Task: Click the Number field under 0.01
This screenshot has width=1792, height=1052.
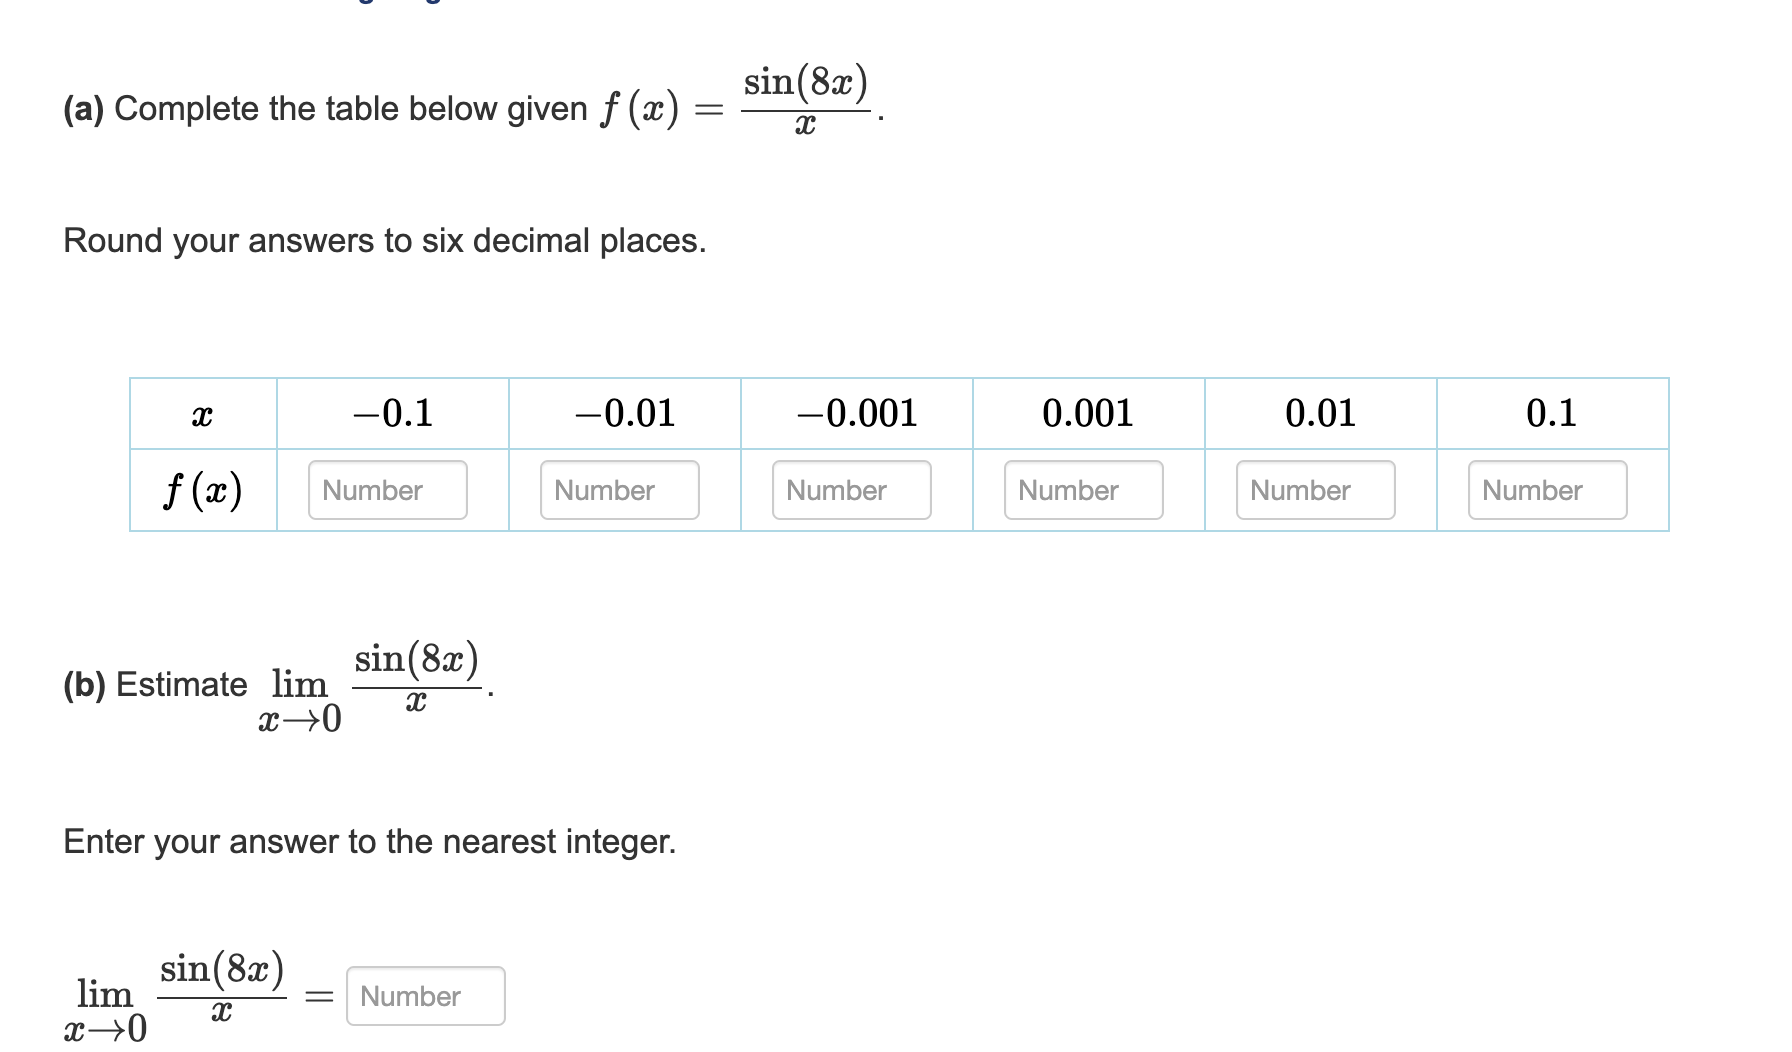Action: tap(1317, 489)
